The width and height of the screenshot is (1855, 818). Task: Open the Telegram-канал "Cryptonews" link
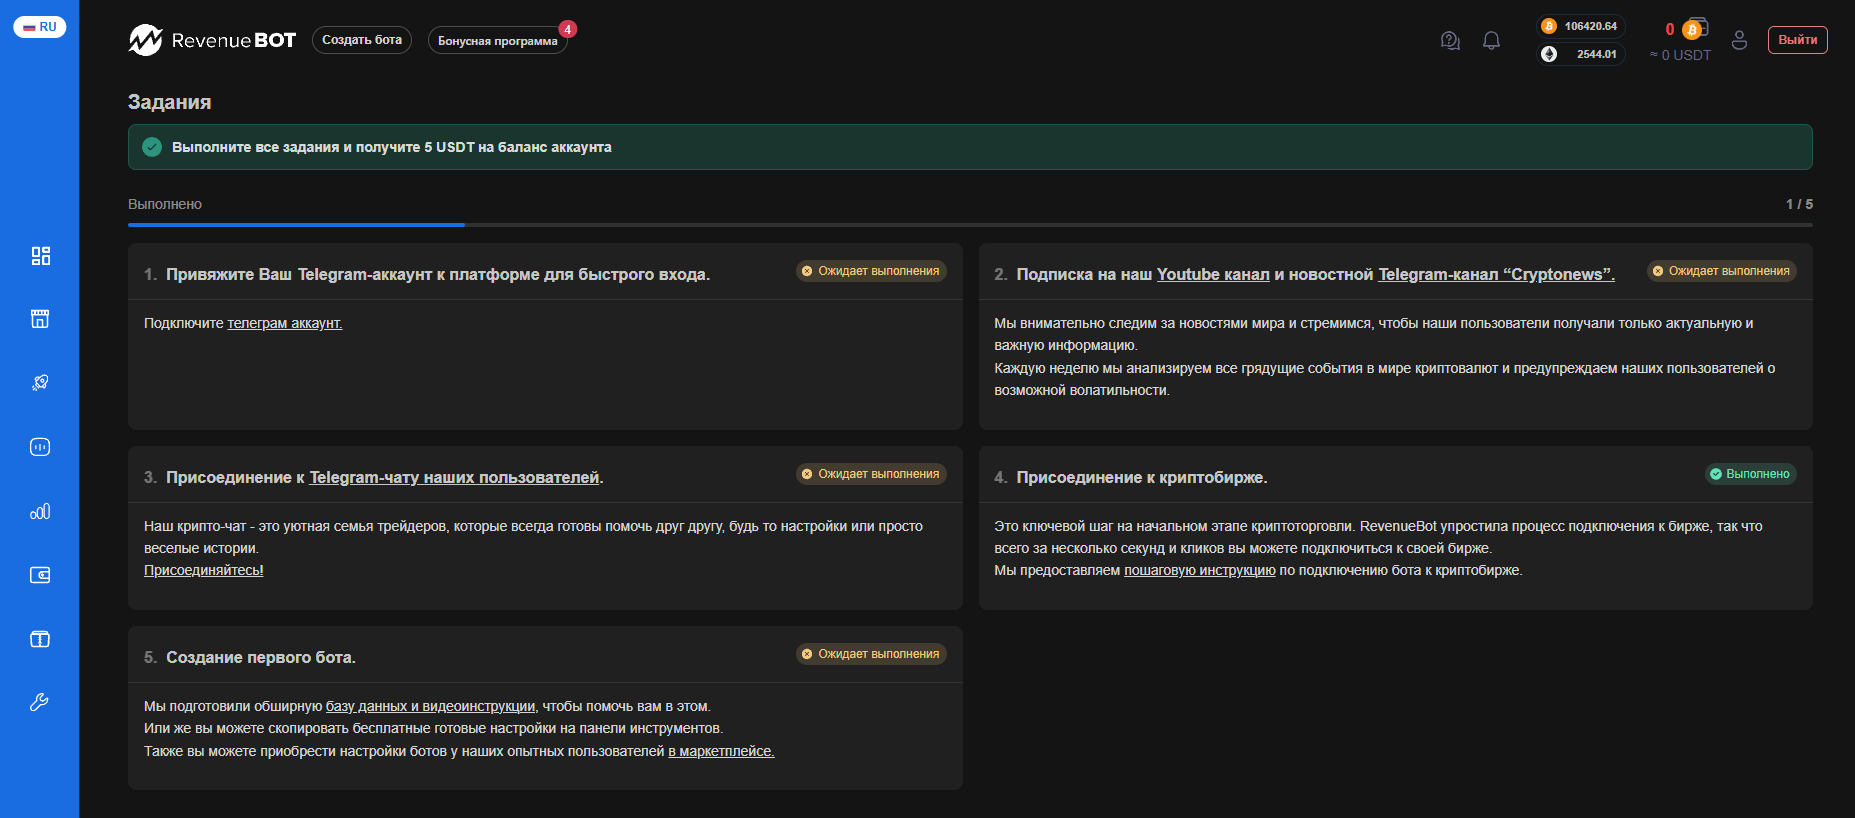point(1496,274)
